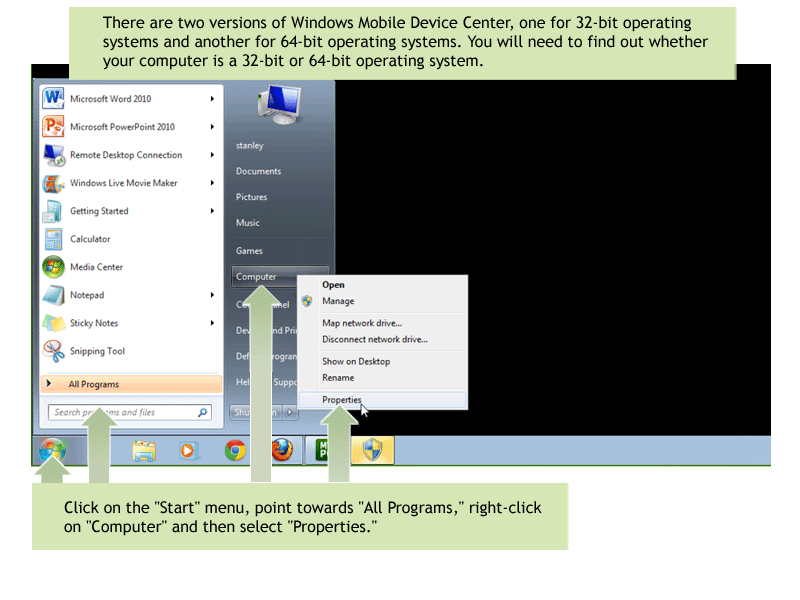800x600 pixels.
Task: Click the Getting Started icon
Action: click(x=53, y=211)
